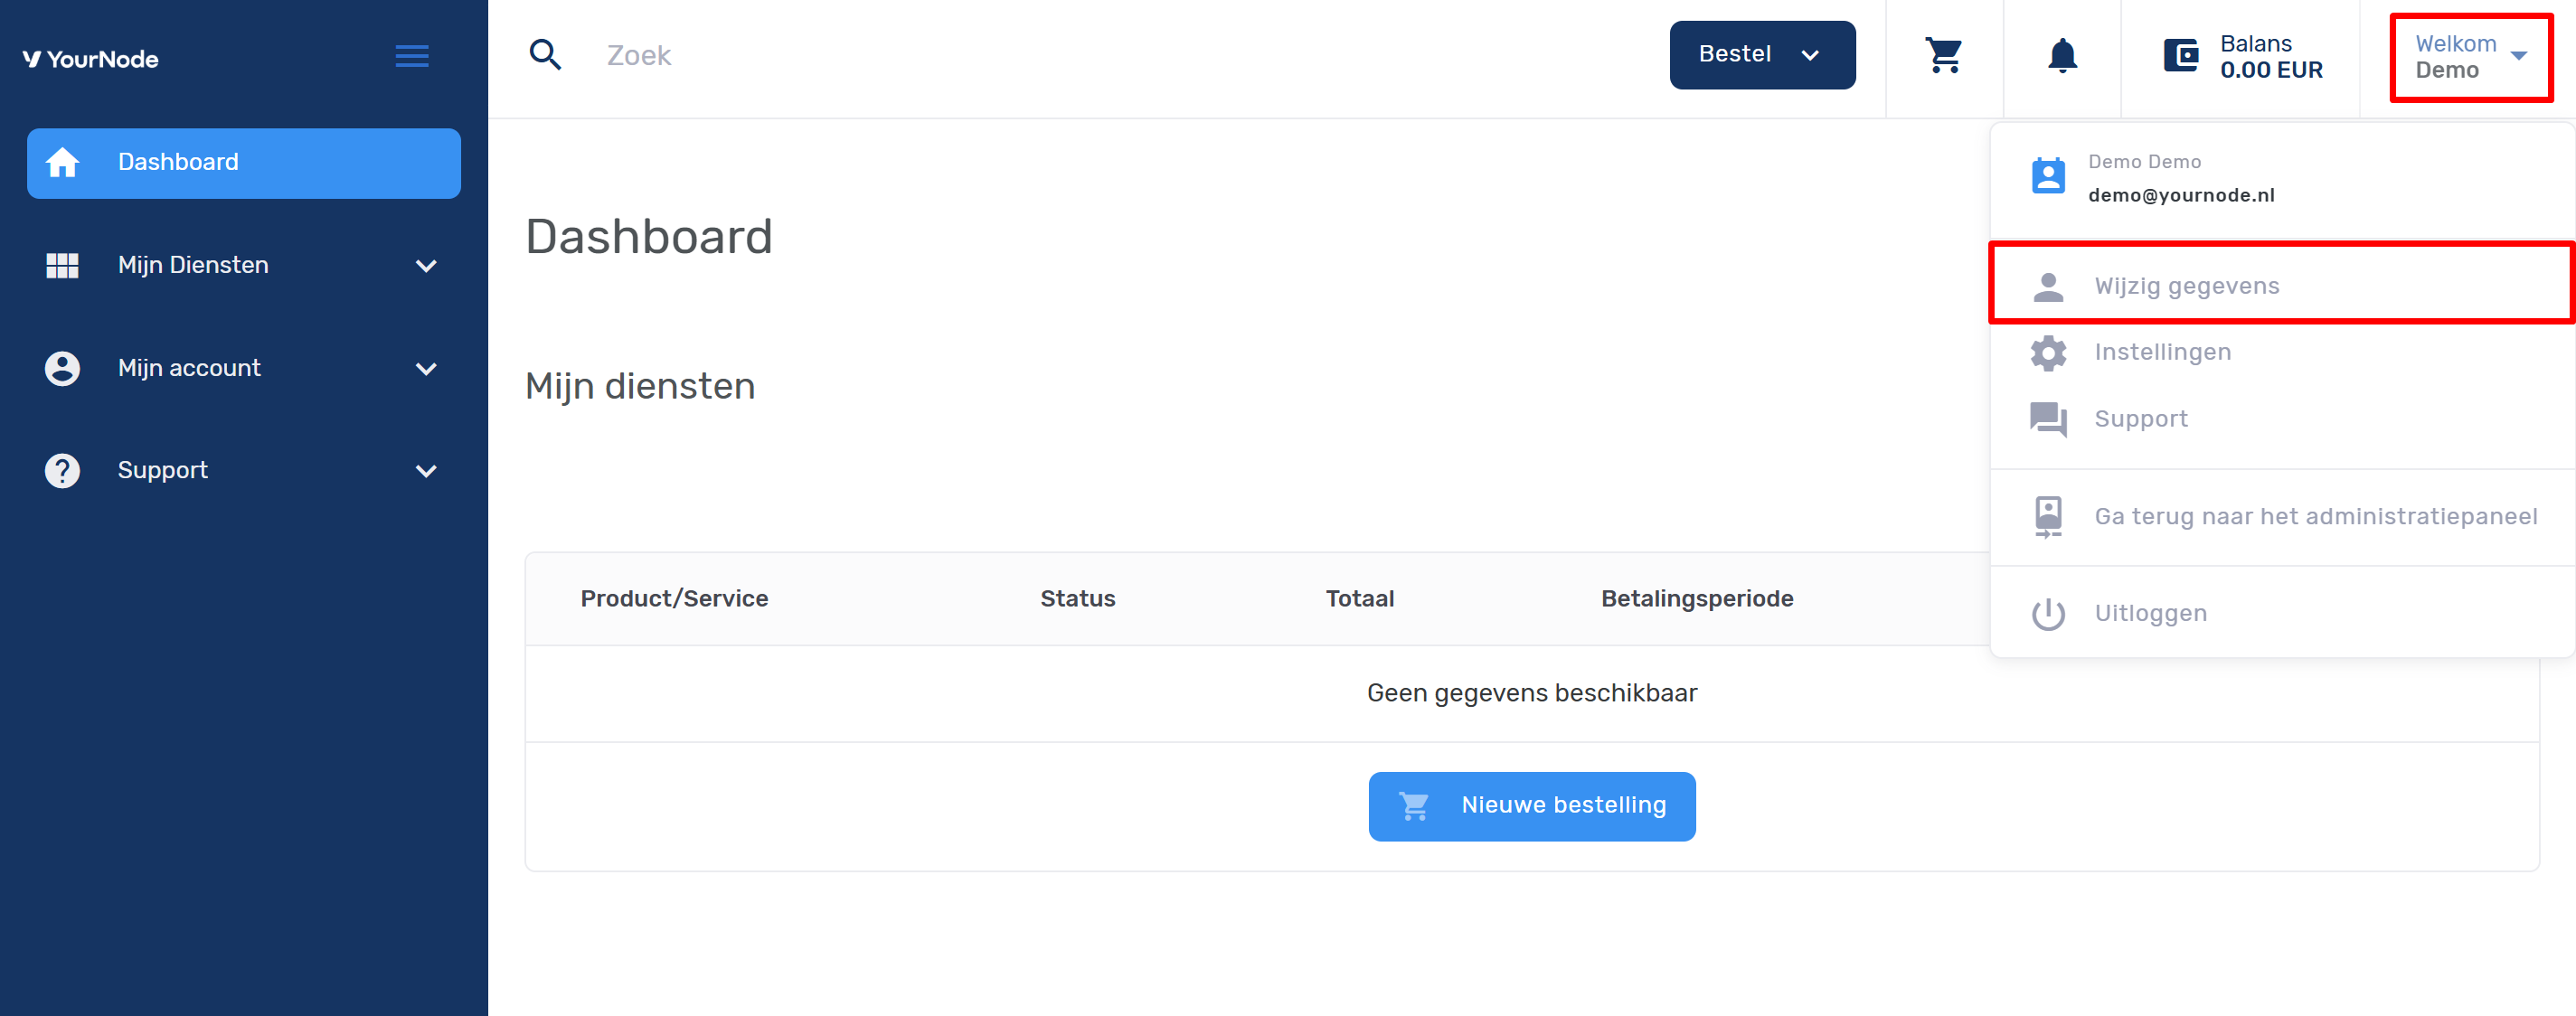This screenshot has width=2576, height=1016.
Task: Expand the sidebar Support chevron
Action: point(426,471)
